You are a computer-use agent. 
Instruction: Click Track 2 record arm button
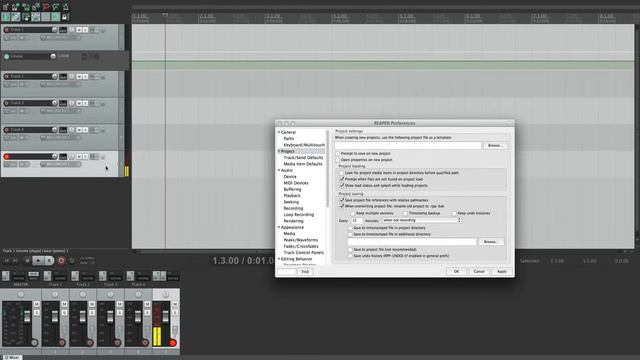tap(7, 77)
